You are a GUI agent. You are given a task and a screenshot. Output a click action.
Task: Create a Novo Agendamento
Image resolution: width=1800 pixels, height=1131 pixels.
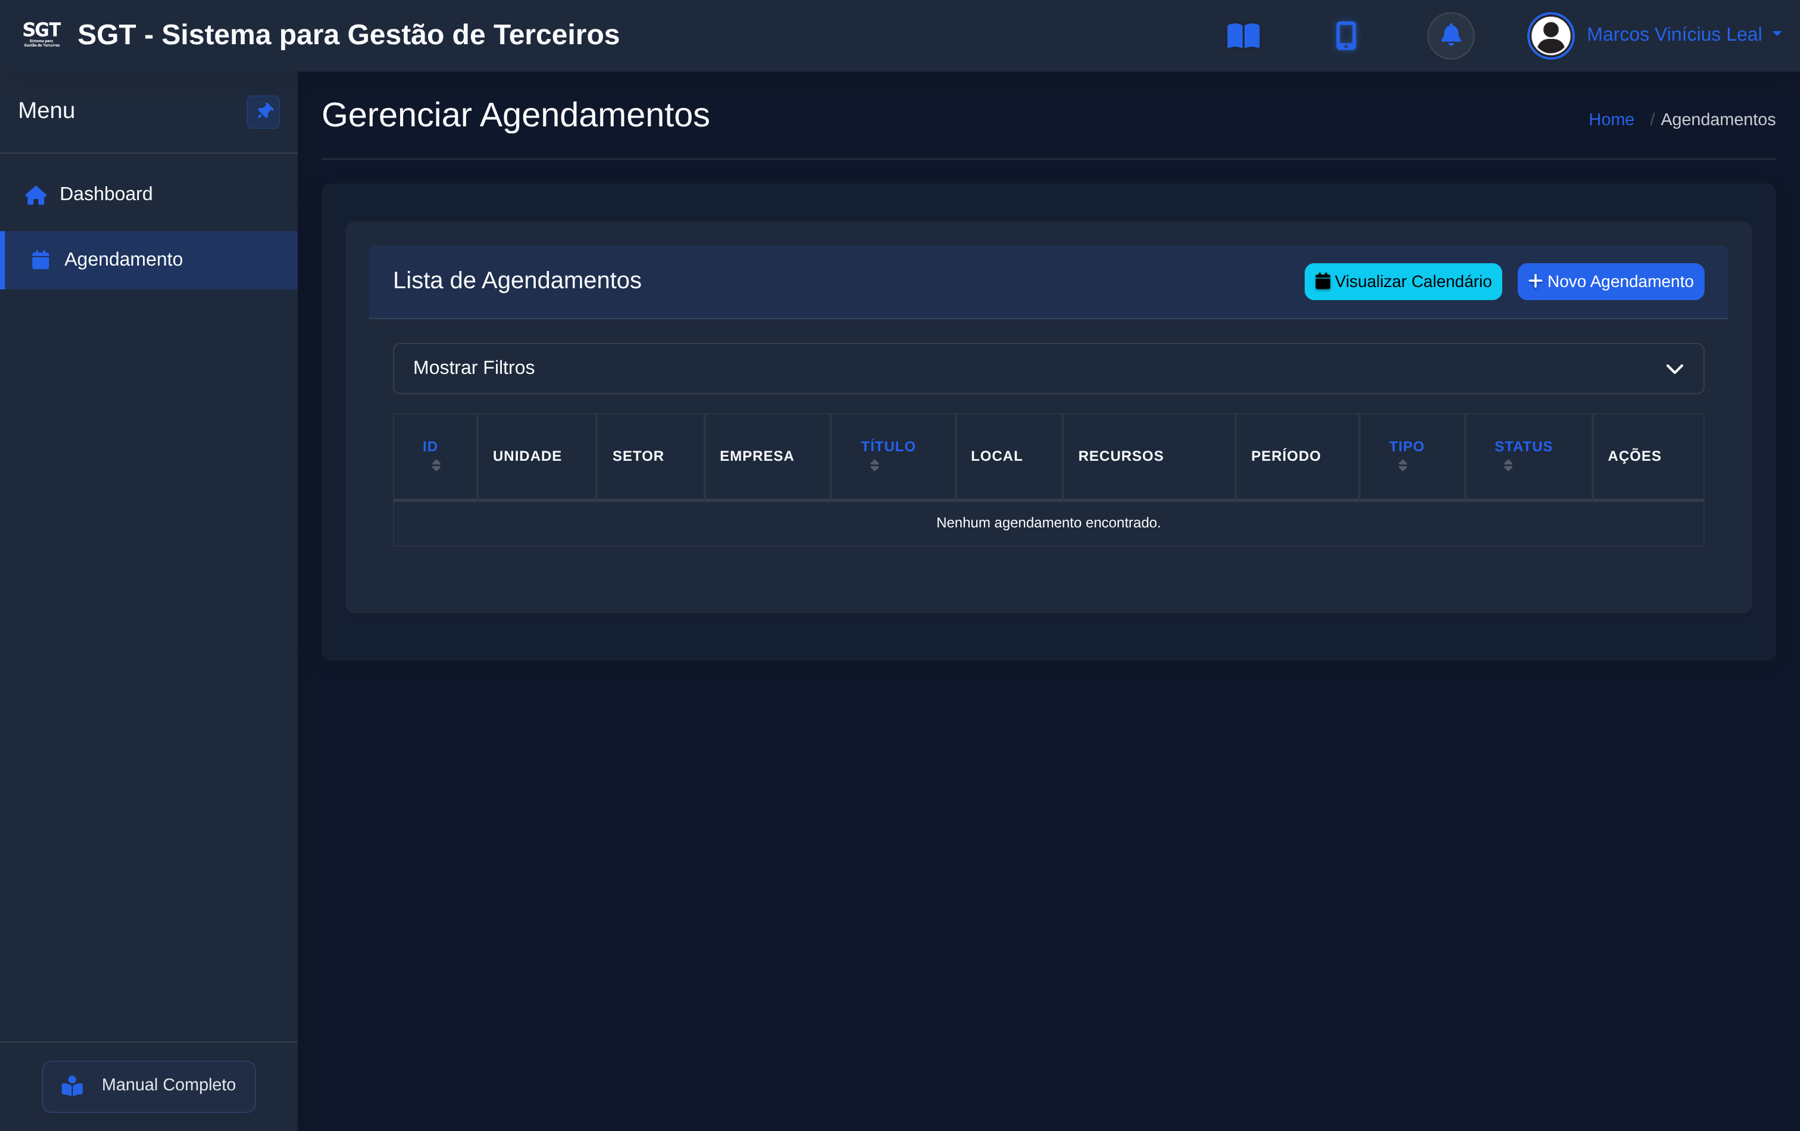click(1610, 282)
